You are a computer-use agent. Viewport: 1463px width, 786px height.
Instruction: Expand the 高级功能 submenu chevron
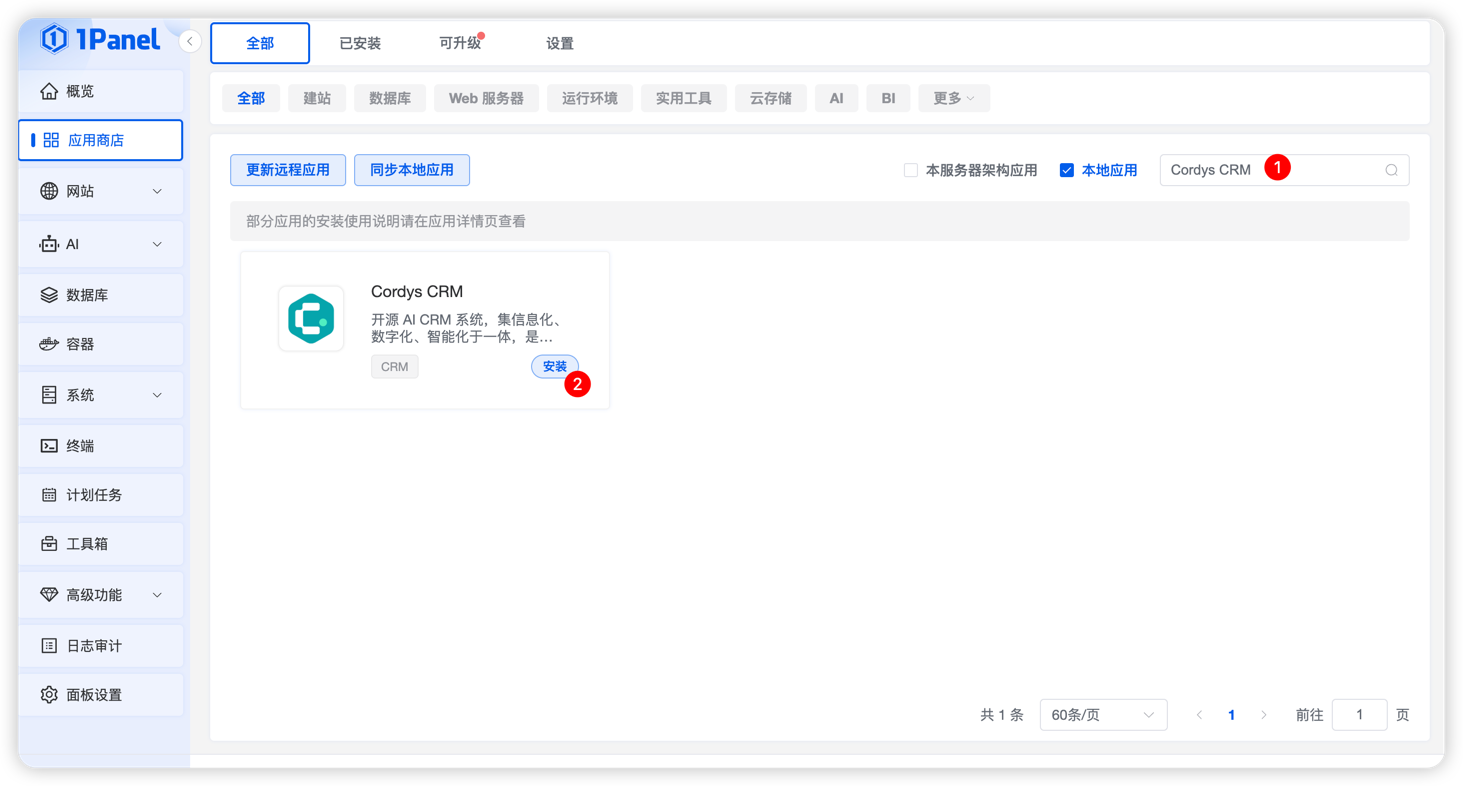tap(157, 595)
